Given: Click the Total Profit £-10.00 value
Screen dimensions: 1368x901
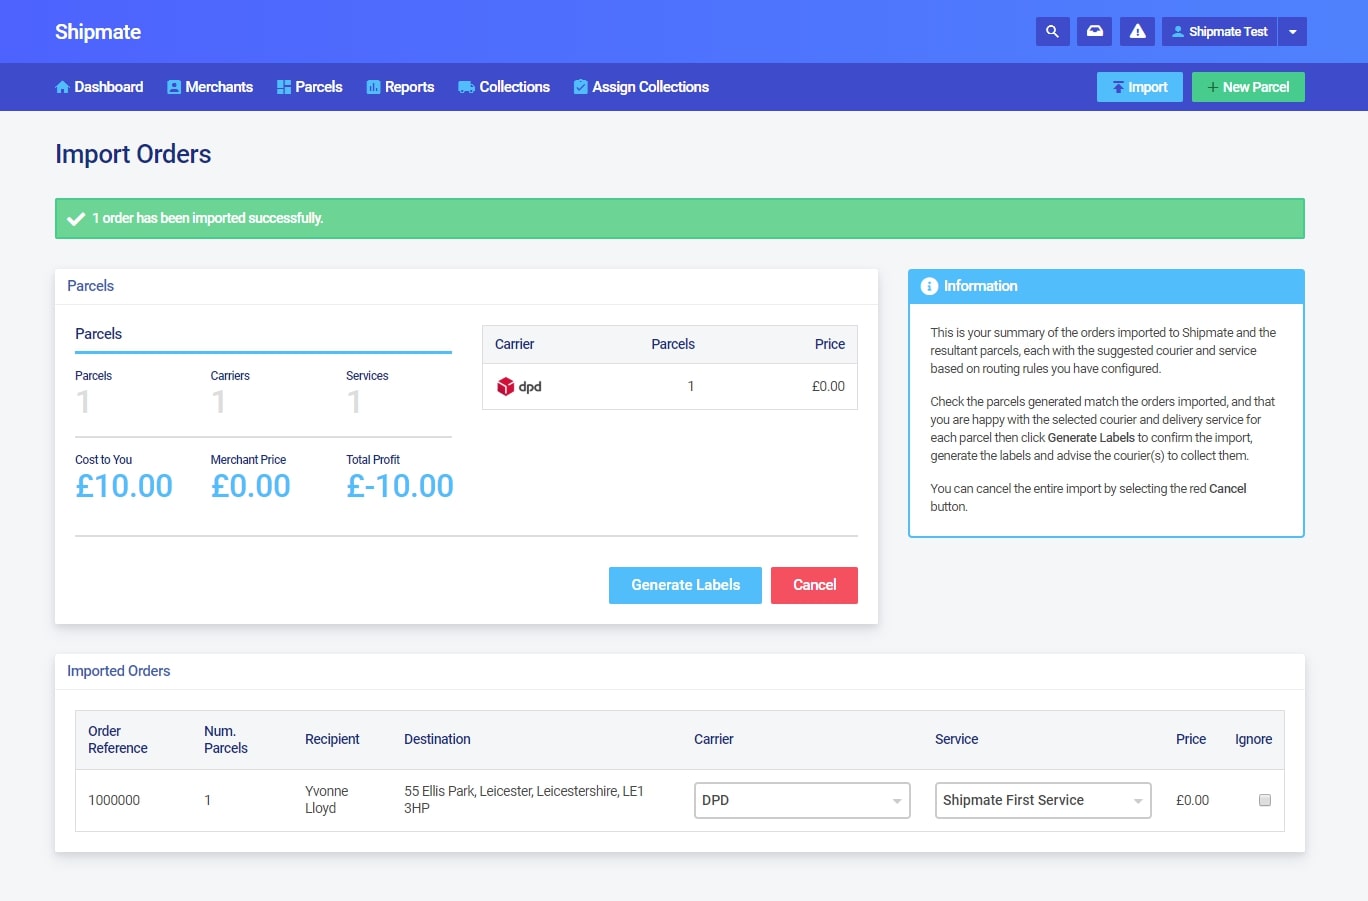Looking at the screenshot, I should [400, 486].
